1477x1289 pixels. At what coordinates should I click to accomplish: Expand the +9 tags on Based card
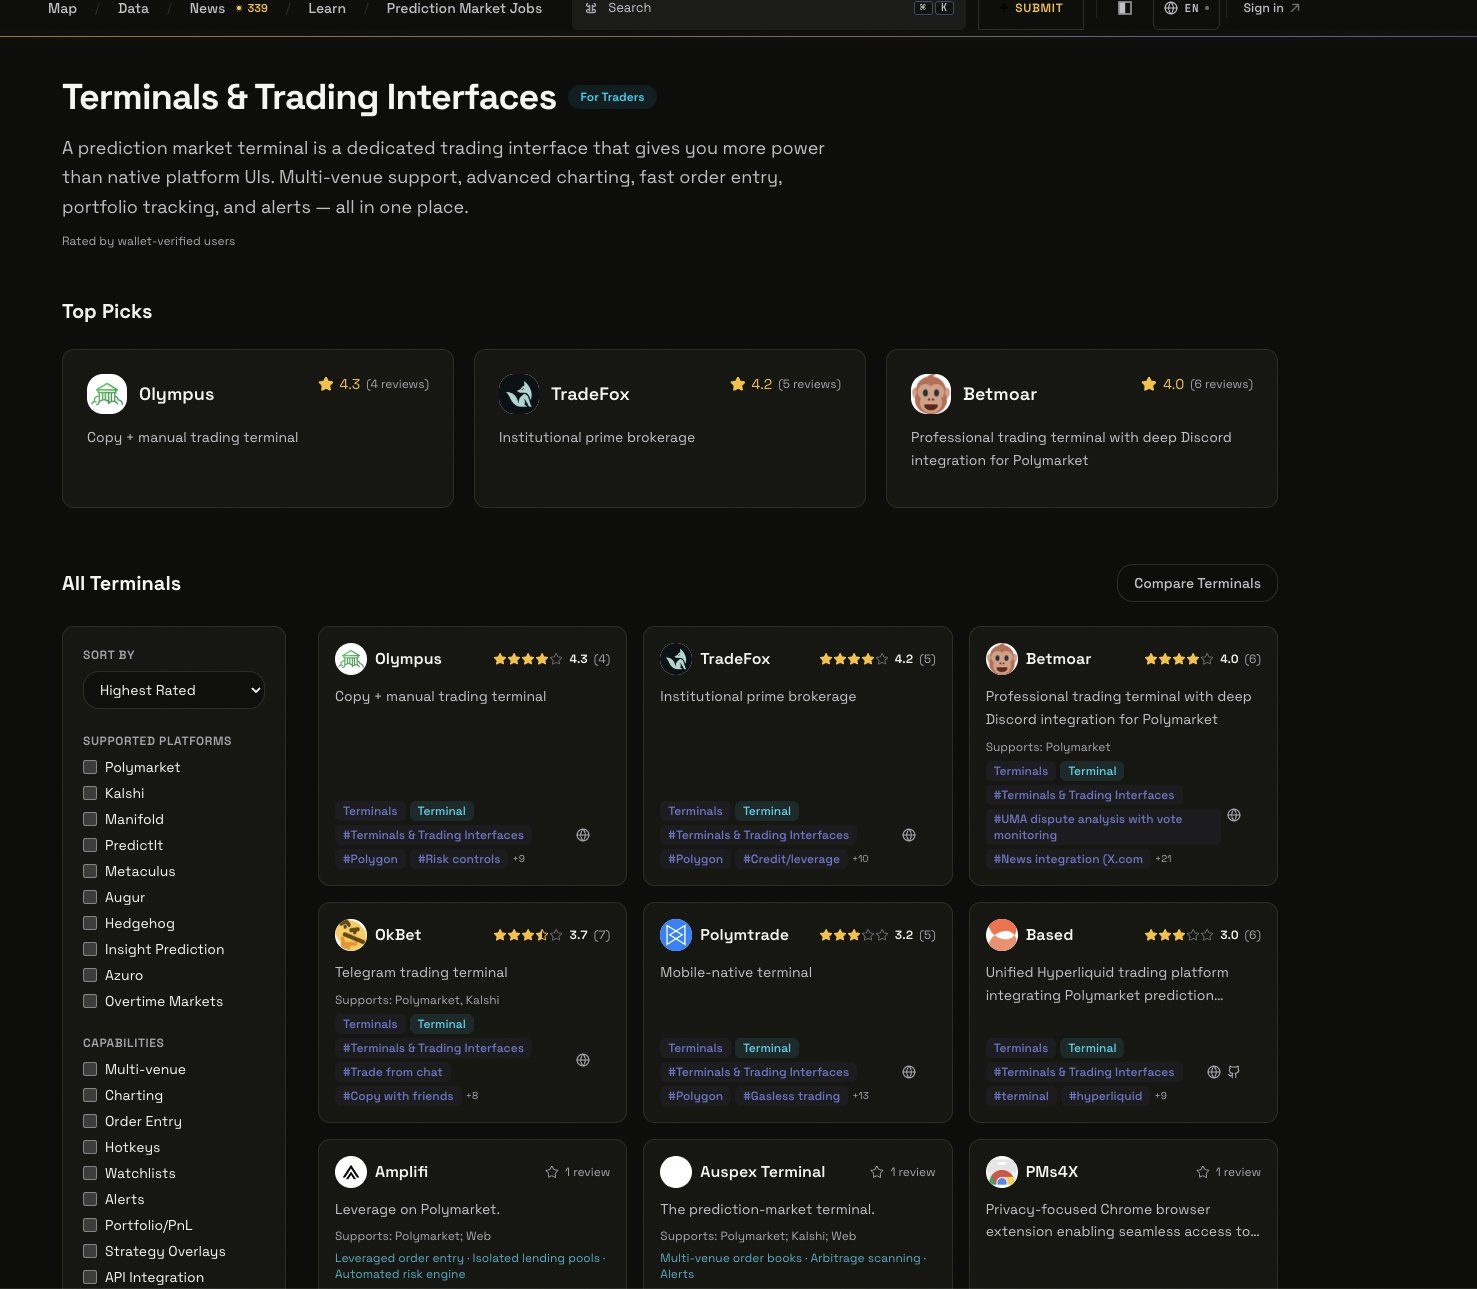tap(1161, 1096)
